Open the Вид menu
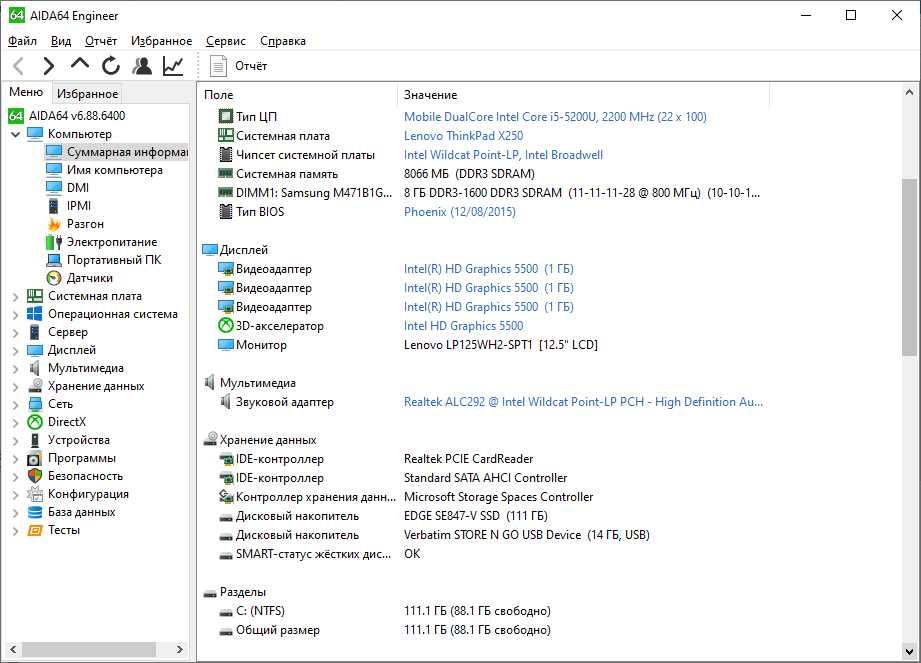 click(60, 41)
